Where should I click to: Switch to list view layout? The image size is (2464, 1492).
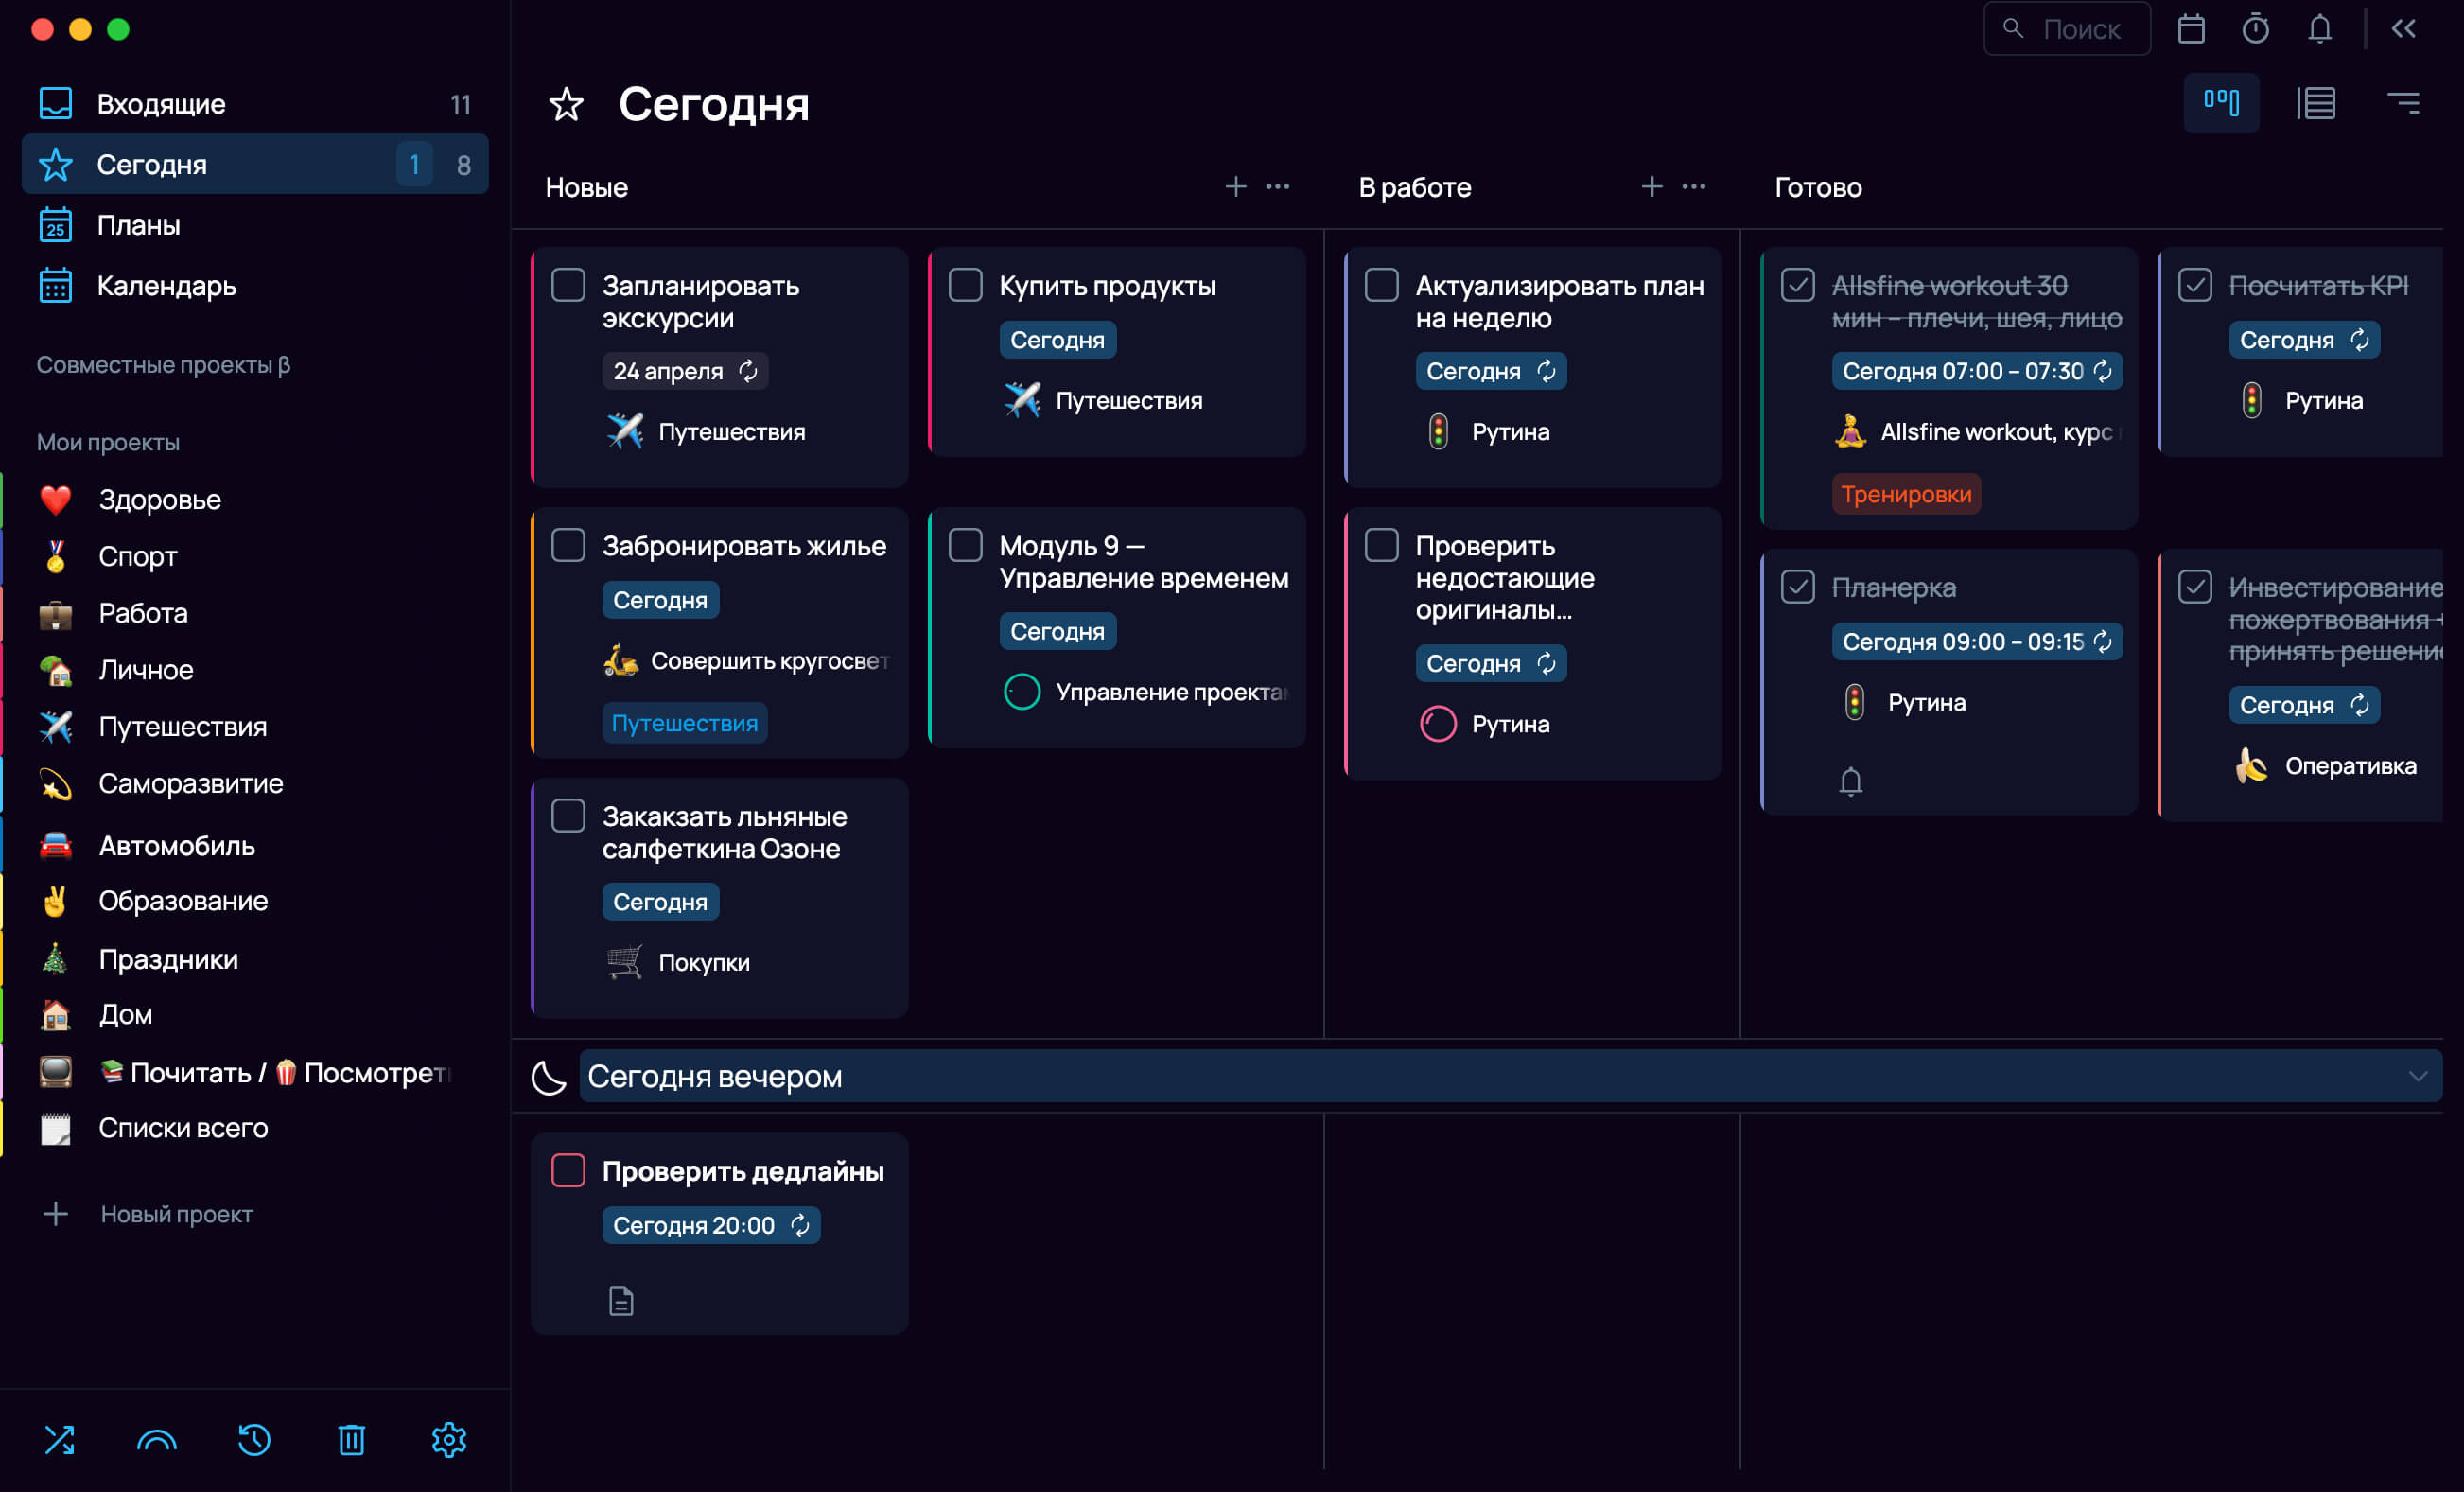(2315, 102)
